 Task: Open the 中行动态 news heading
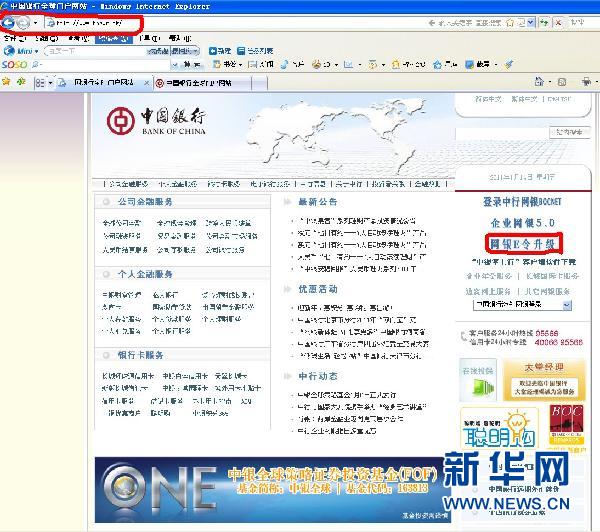[x=318, y=376]
